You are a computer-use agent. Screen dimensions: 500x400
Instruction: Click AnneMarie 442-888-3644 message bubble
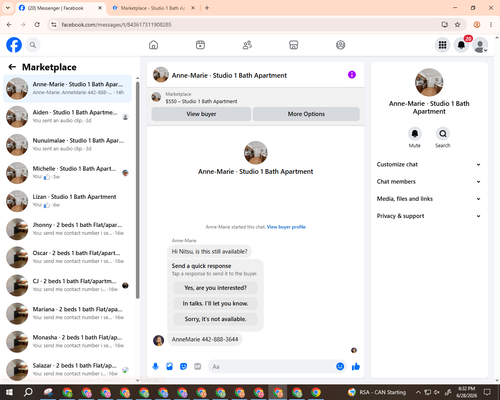pyautogui.click(x=205, y=339)
